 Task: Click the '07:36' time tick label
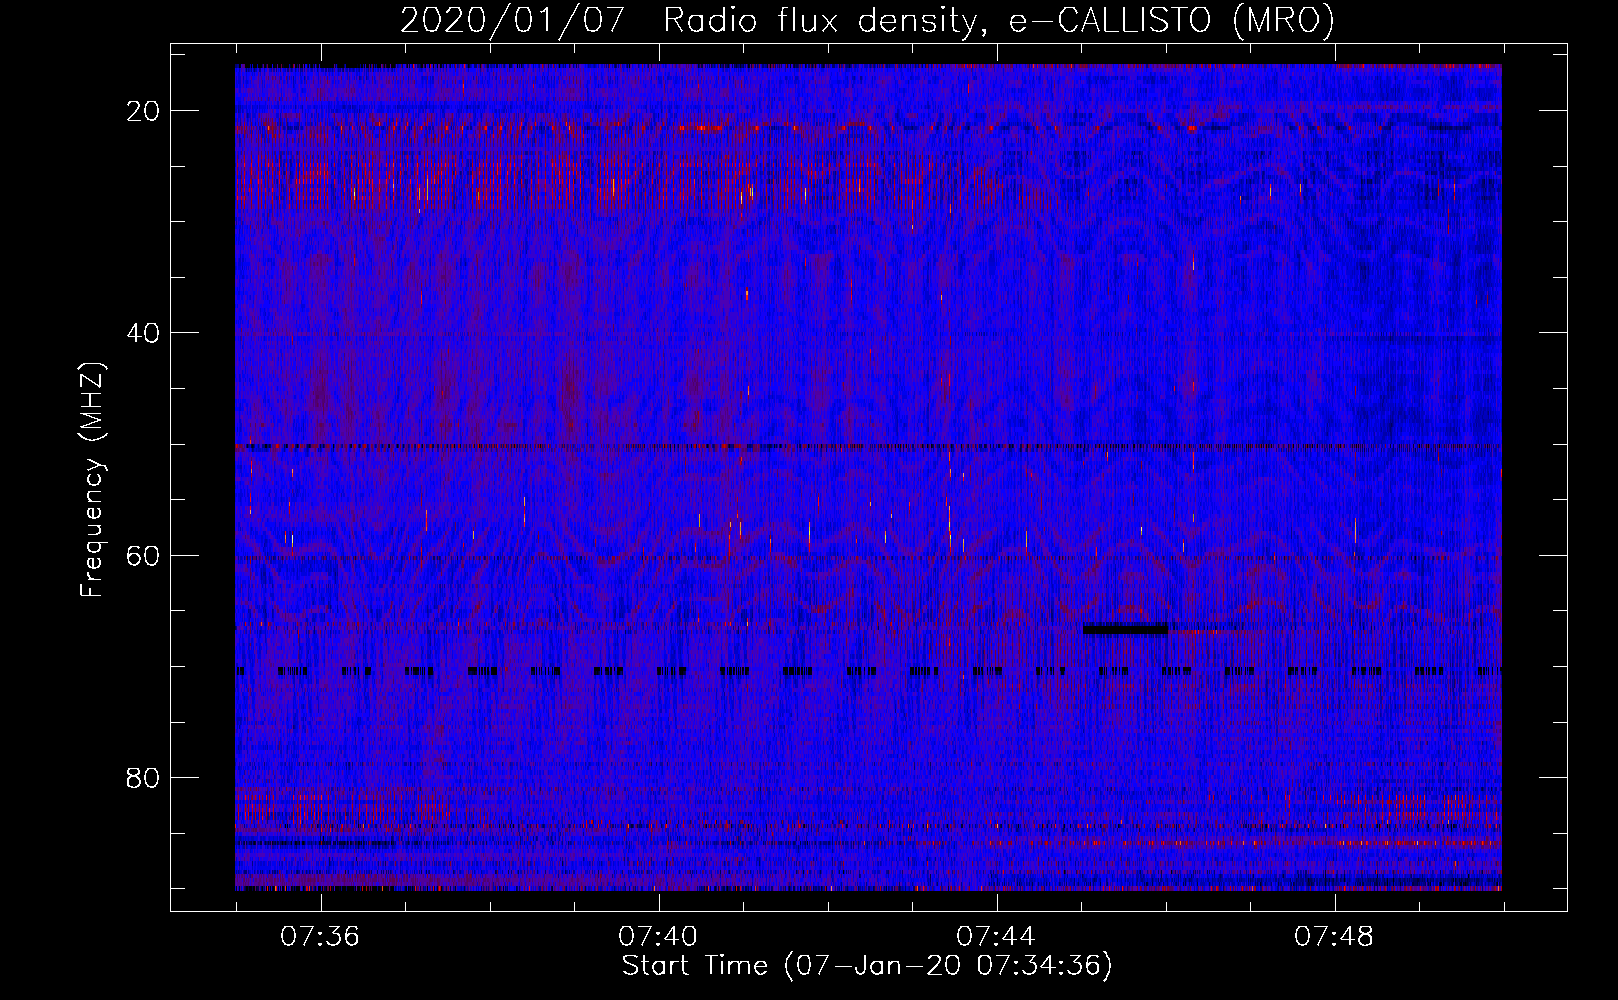[320, 937]
